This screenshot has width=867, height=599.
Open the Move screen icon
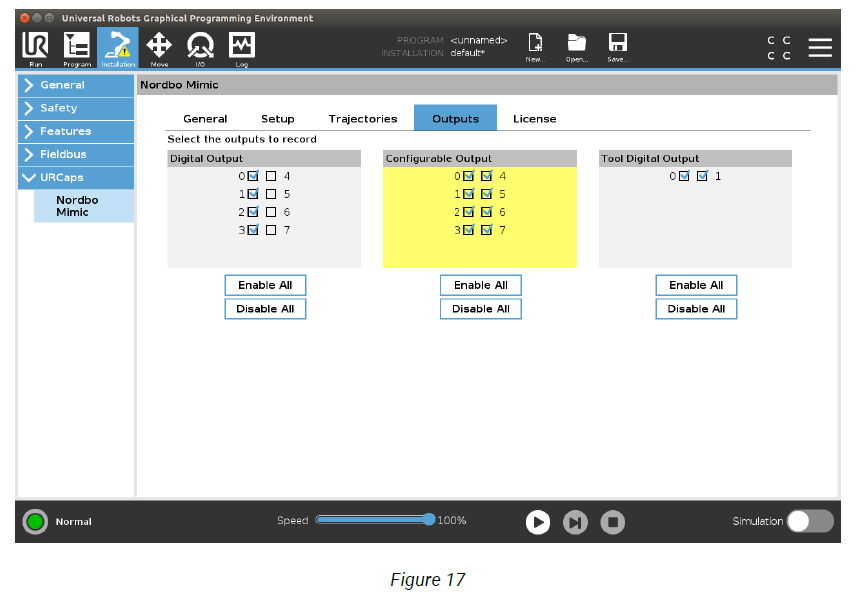[x=159, y=48]
